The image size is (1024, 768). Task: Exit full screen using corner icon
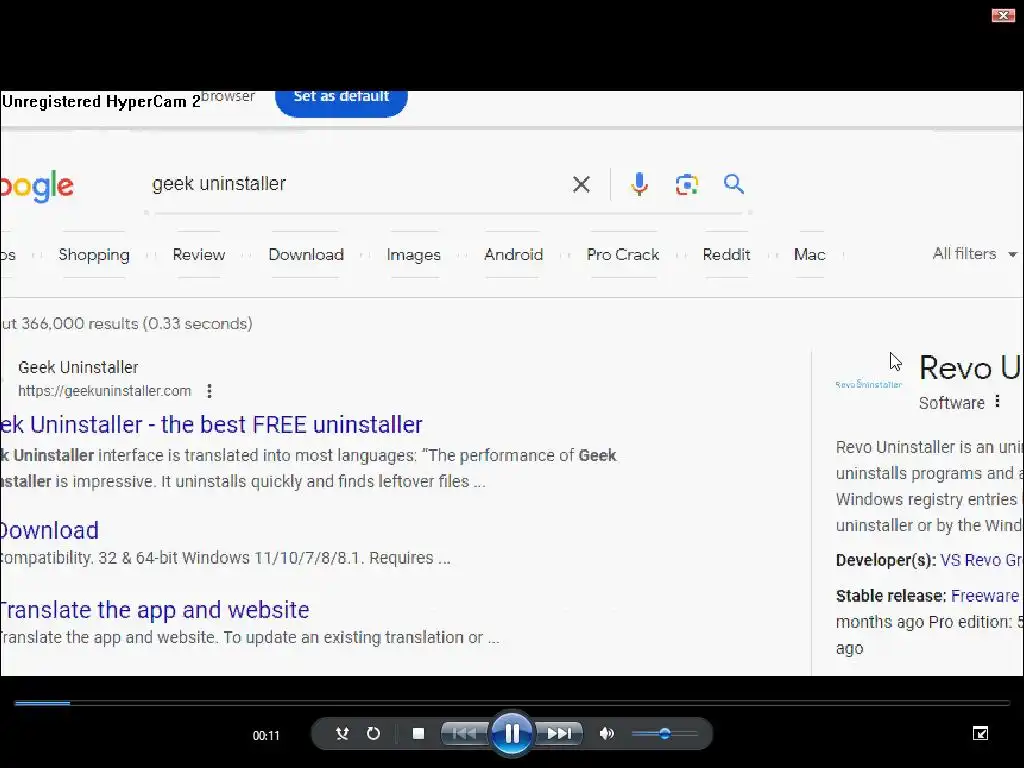point(980,733)
